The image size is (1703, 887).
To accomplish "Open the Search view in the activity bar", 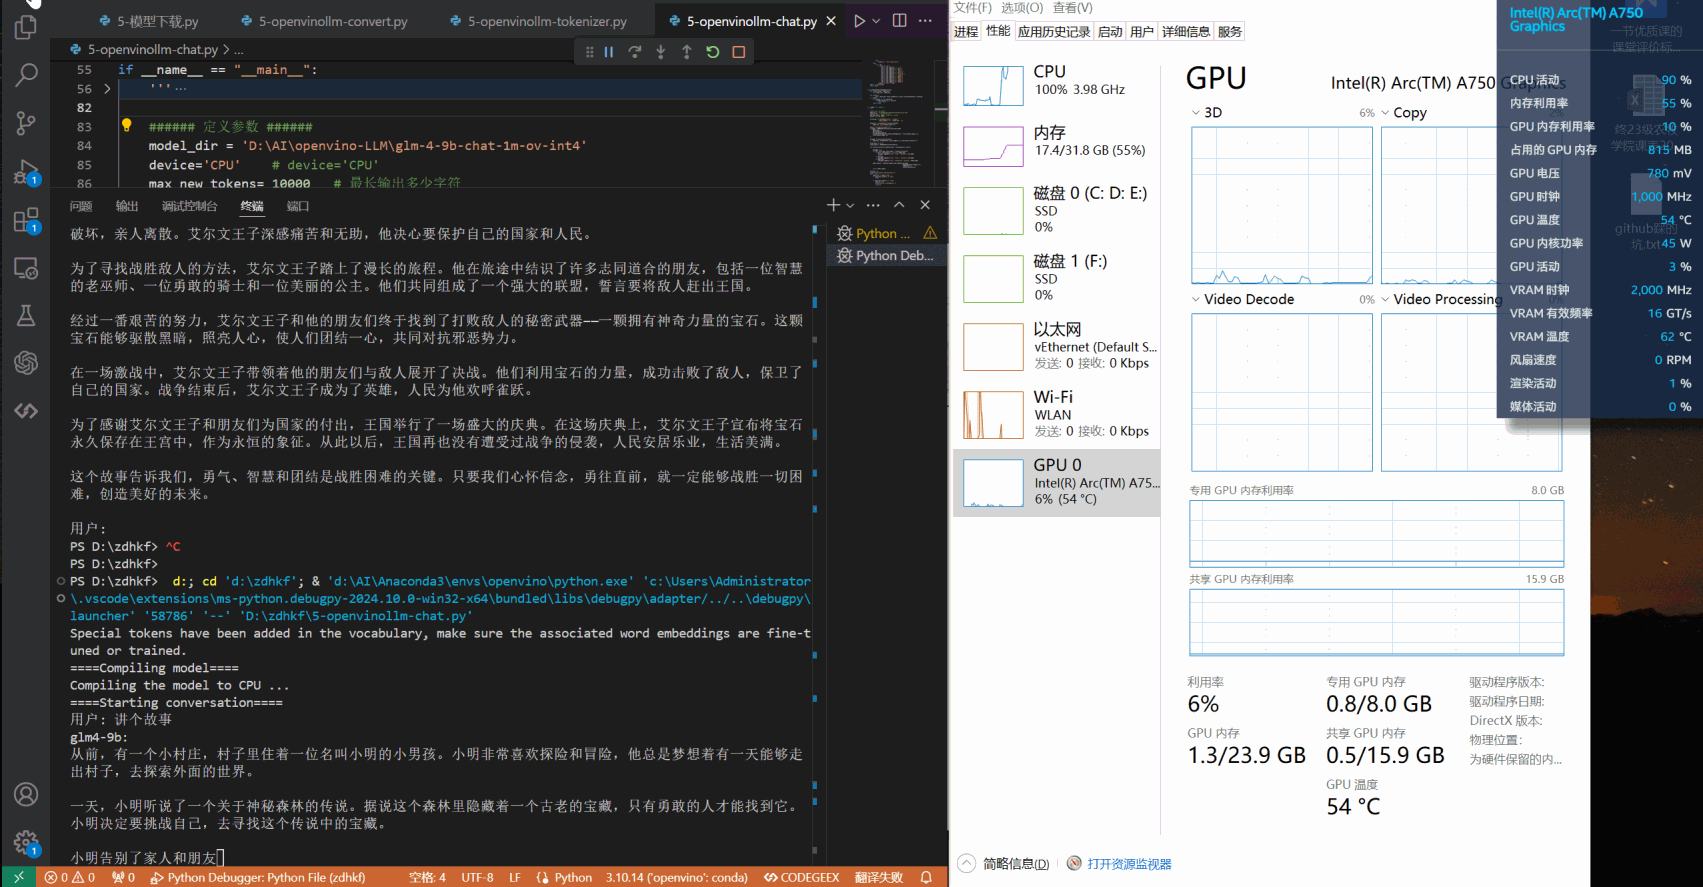I will coord(26,75).
